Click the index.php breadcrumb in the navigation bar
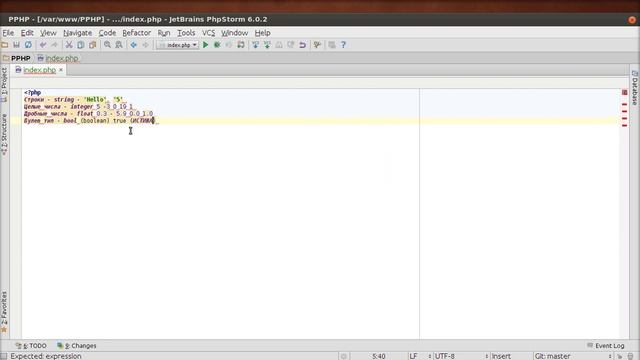The image size is (640, 360). 58,58
